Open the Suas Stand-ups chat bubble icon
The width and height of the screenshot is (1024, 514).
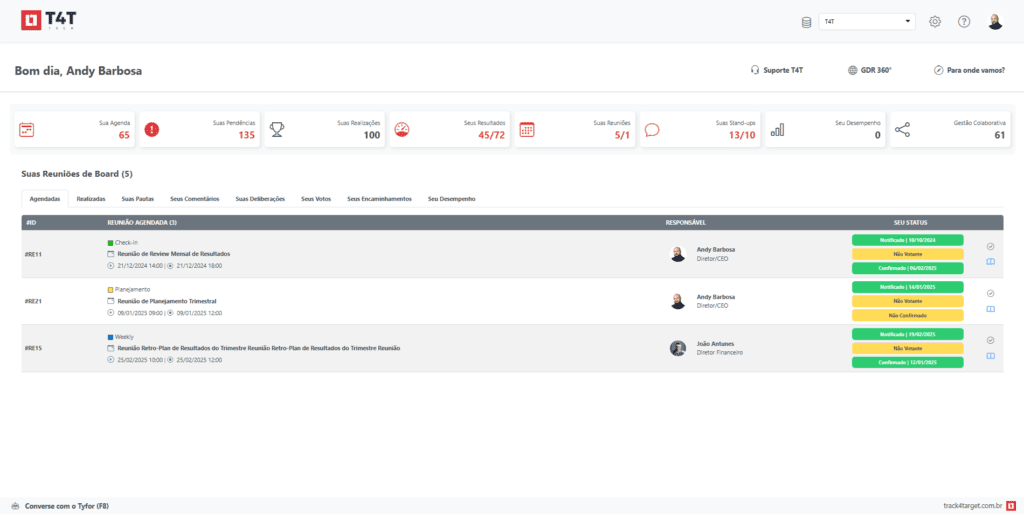click(652, 129)
